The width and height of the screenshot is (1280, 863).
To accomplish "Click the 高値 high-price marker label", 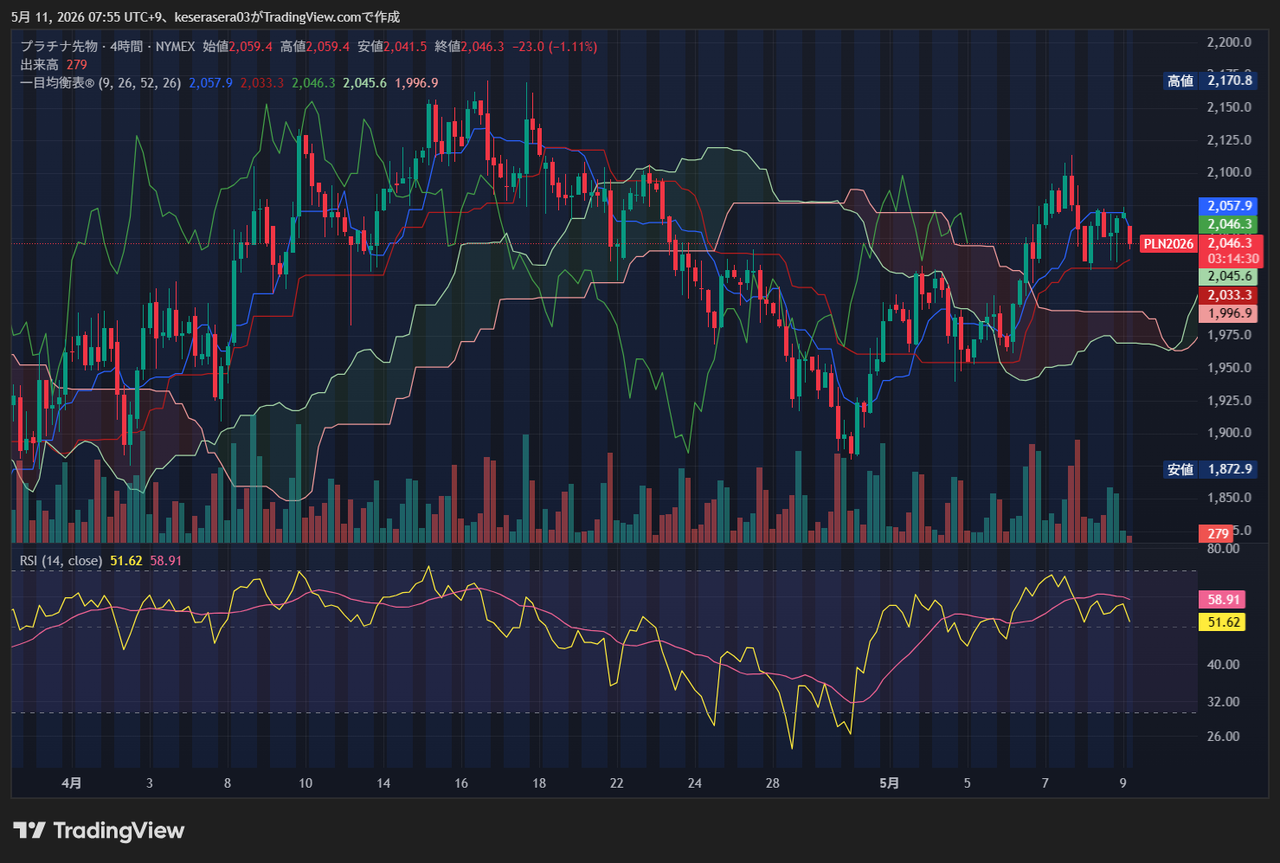I will pyautogui.click(x=1180, y=81).
